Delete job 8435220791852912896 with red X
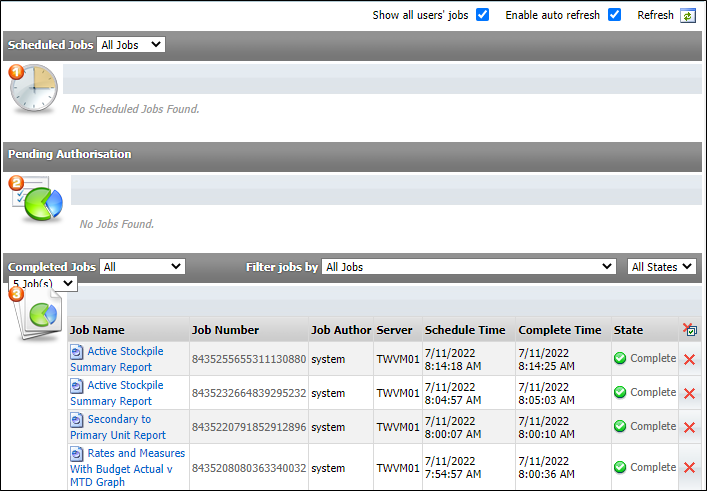The image size is (707, 491). (689, 427)
